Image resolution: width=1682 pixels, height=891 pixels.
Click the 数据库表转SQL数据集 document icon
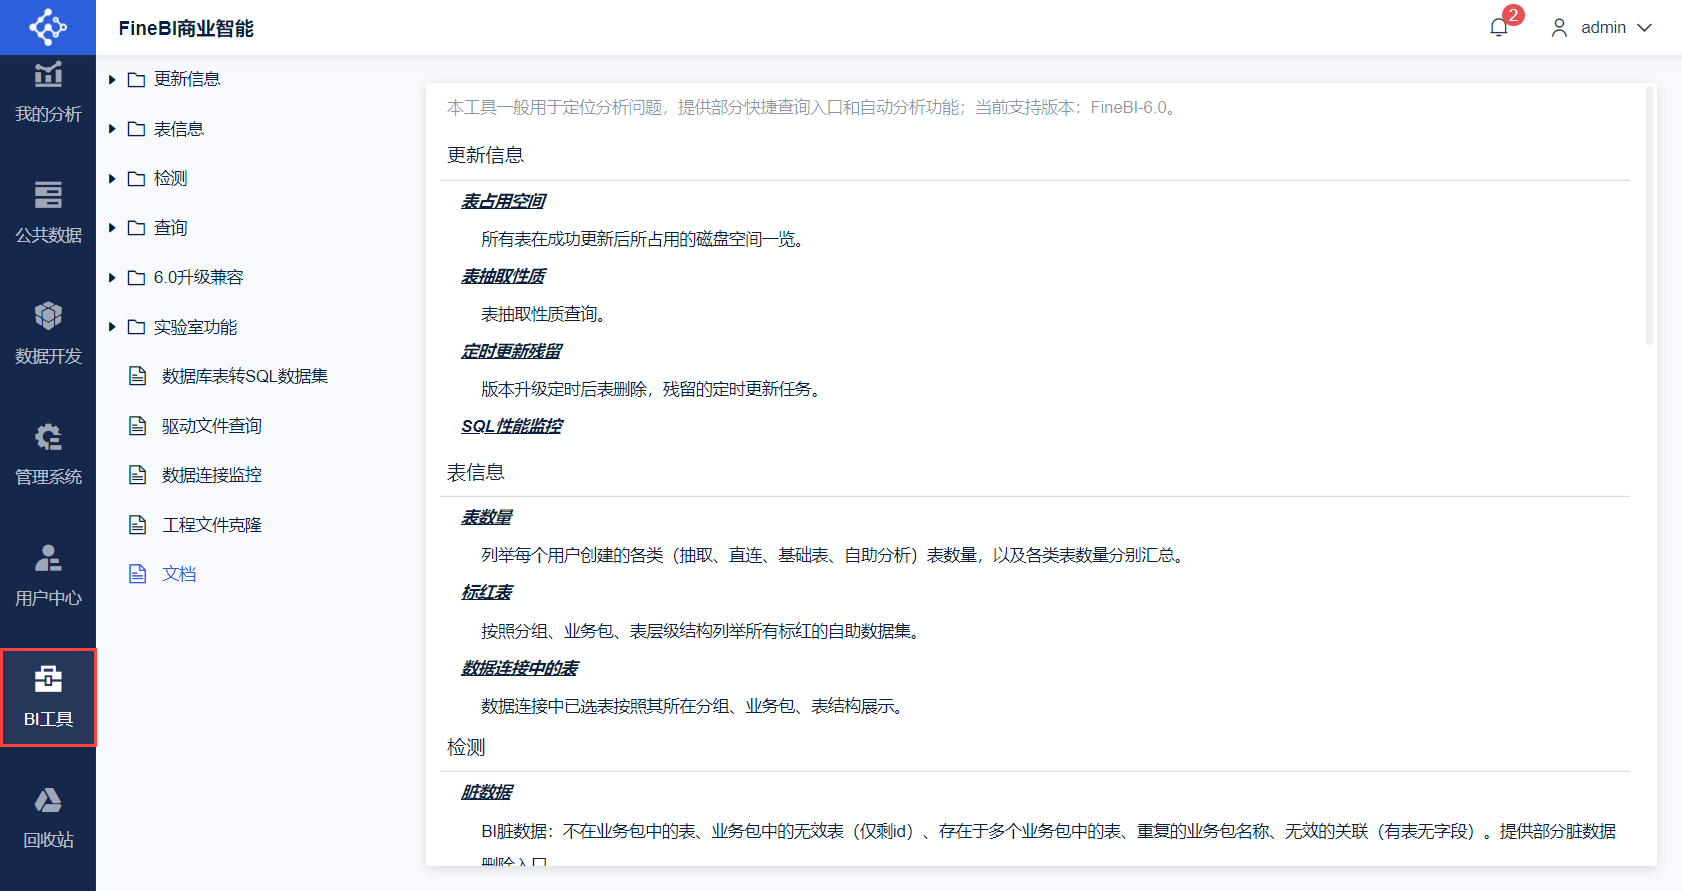click(x=138, y=376)
